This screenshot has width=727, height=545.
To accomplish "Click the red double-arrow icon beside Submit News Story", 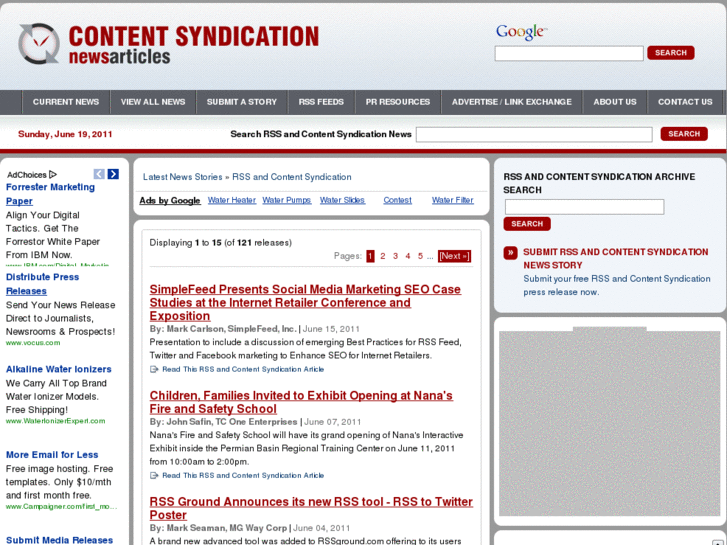I will point(510,253).
